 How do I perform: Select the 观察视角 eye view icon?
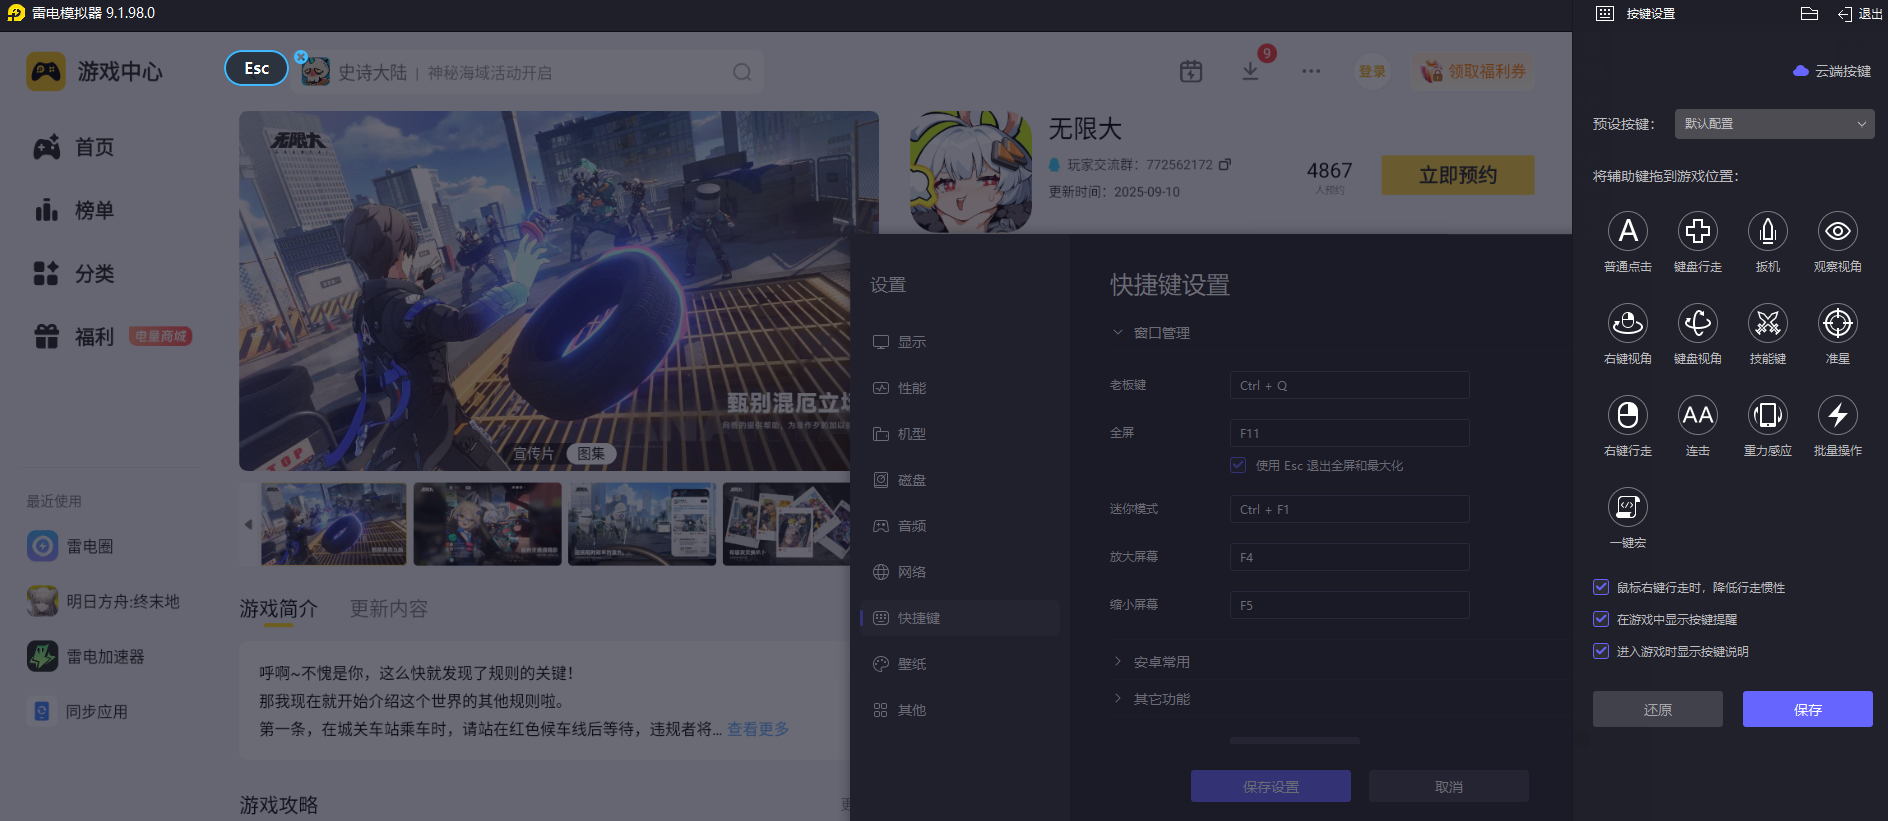click(x=1838, y=231)
